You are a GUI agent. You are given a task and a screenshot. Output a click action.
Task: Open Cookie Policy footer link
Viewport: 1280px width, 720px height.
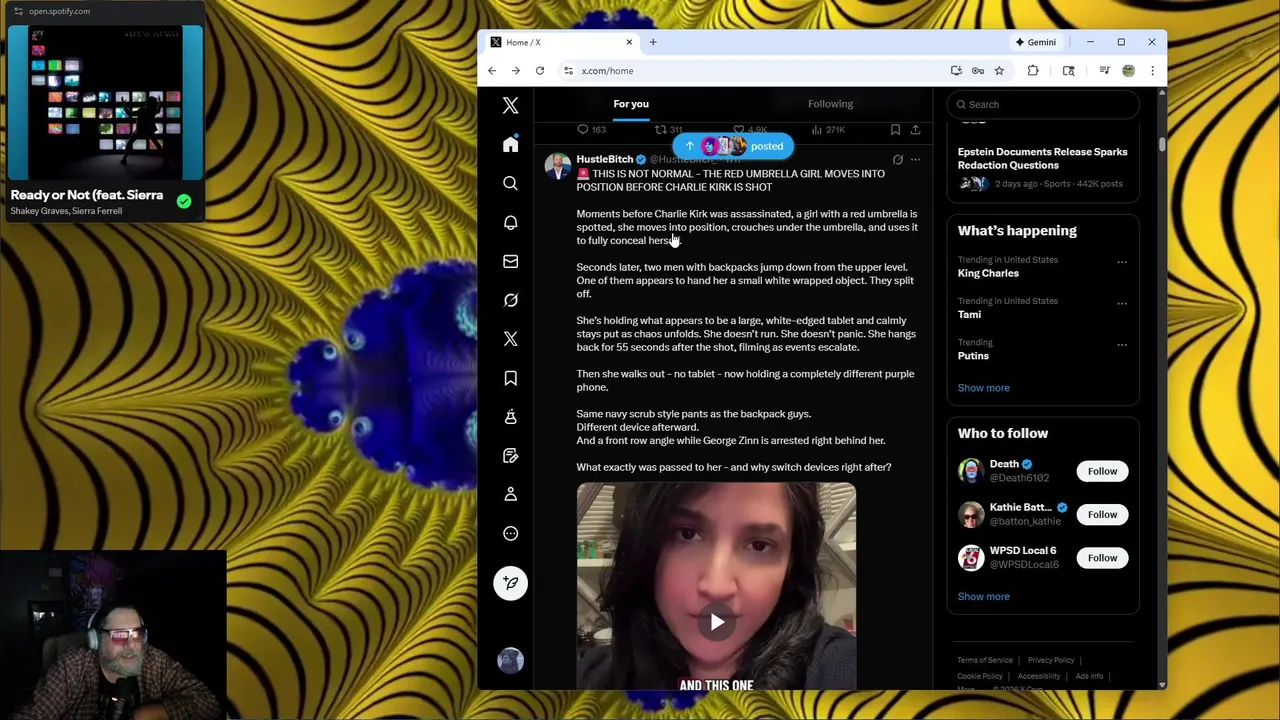point(980,676)
